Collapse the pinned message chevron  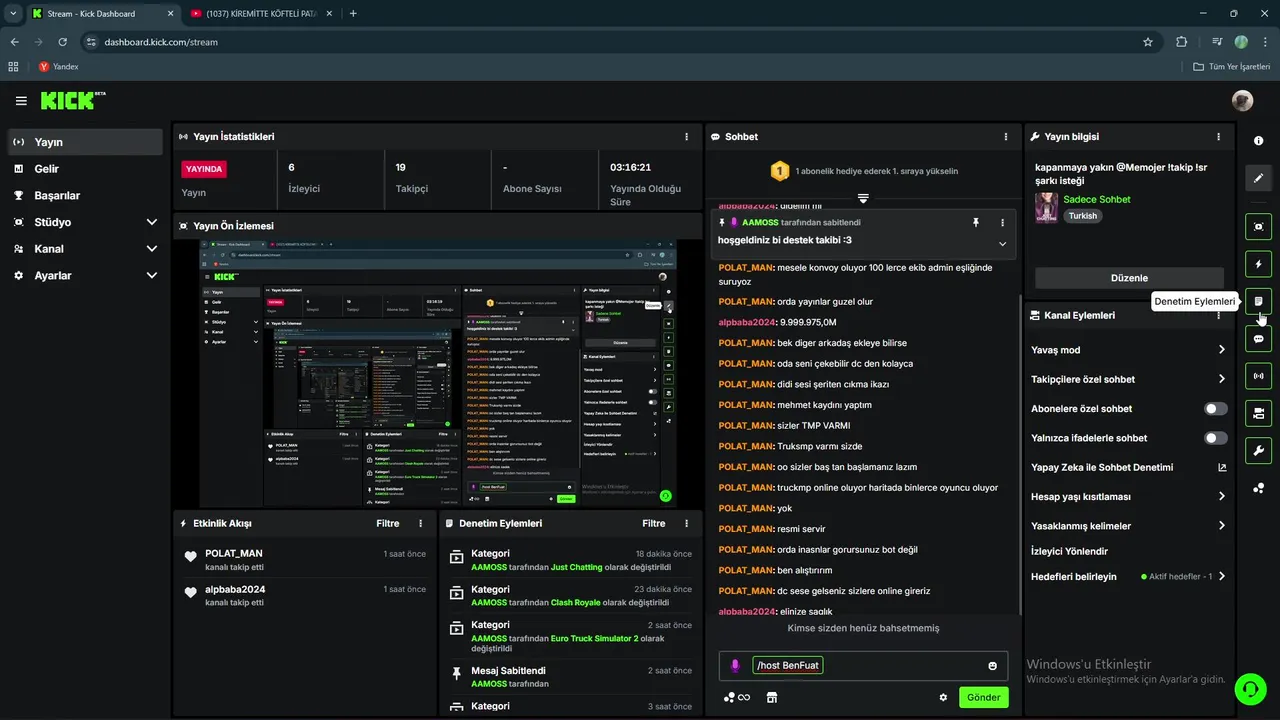(x=1003, y=244)
